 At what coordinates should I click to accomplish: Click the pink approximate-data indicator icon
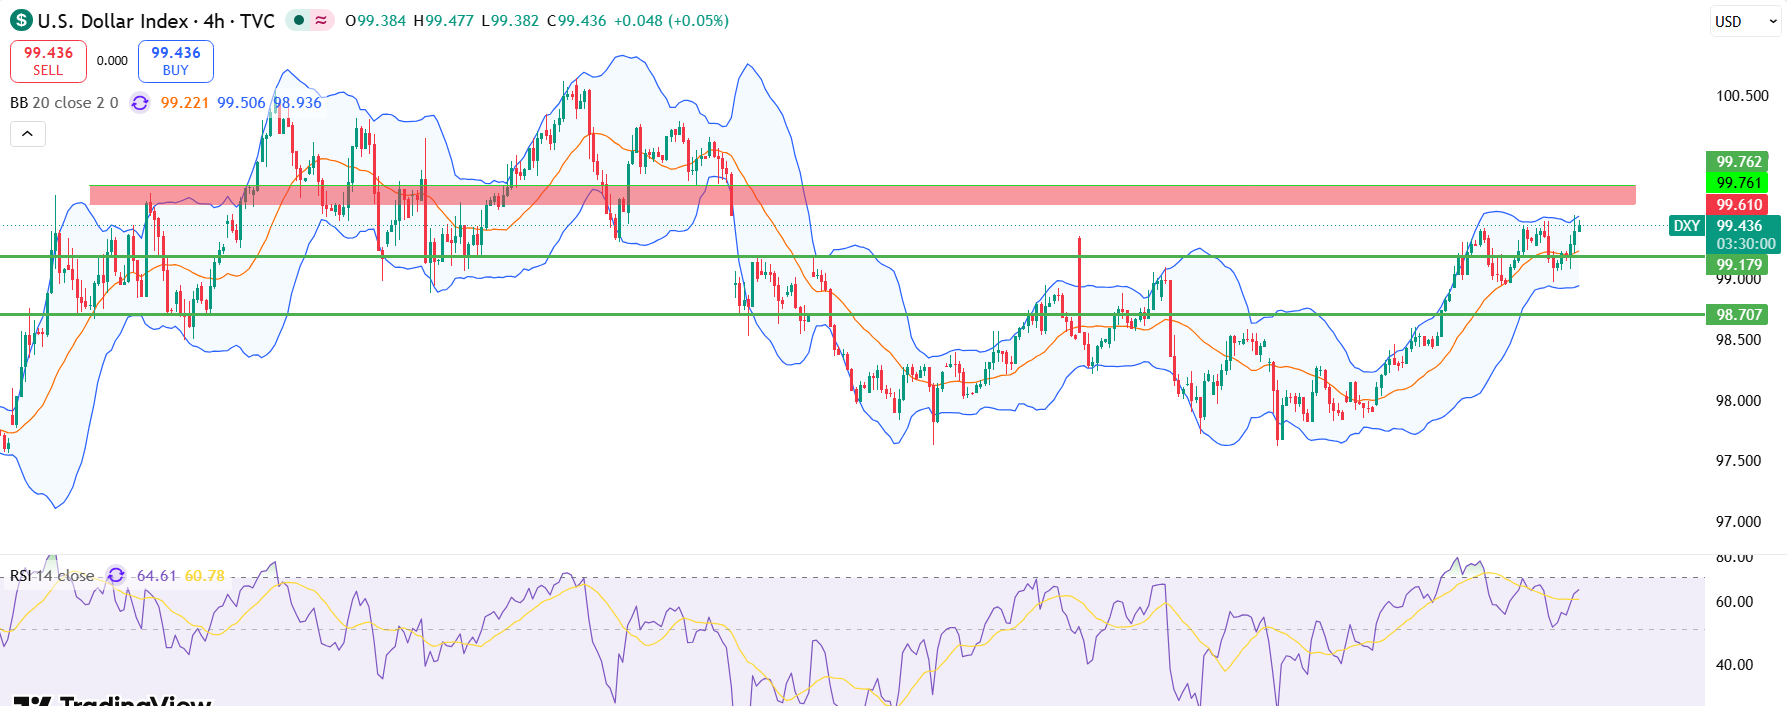point(321,20)
